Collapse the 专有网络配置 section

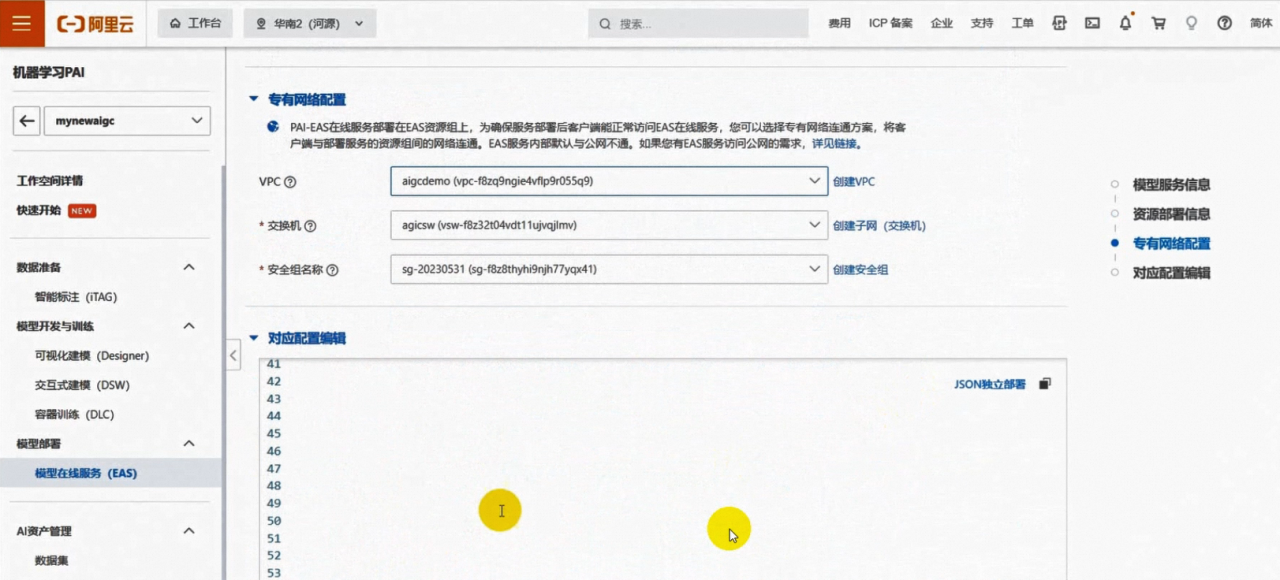tap(254, 99)
